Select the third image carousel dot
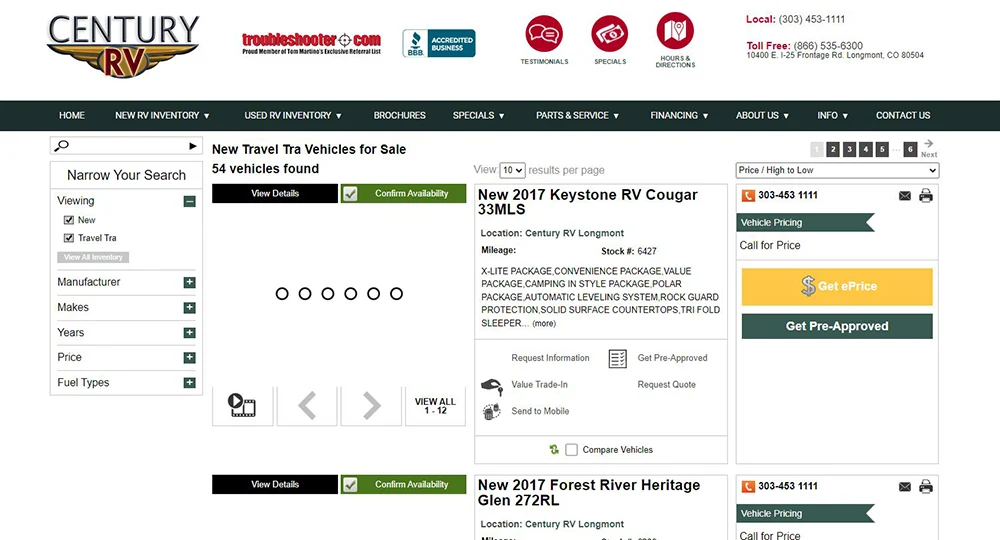This screenshot has width=1000, height=540. [x=328, y=294]
